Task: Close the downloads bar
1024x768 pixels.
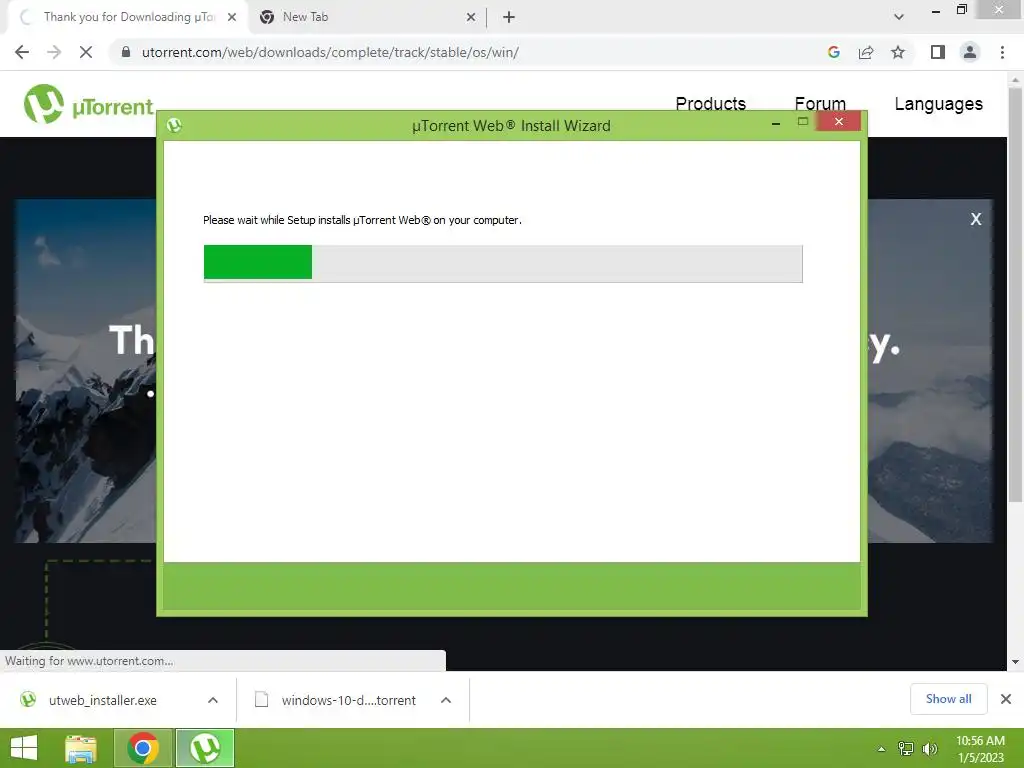Action: click(x=1006, y=699)
